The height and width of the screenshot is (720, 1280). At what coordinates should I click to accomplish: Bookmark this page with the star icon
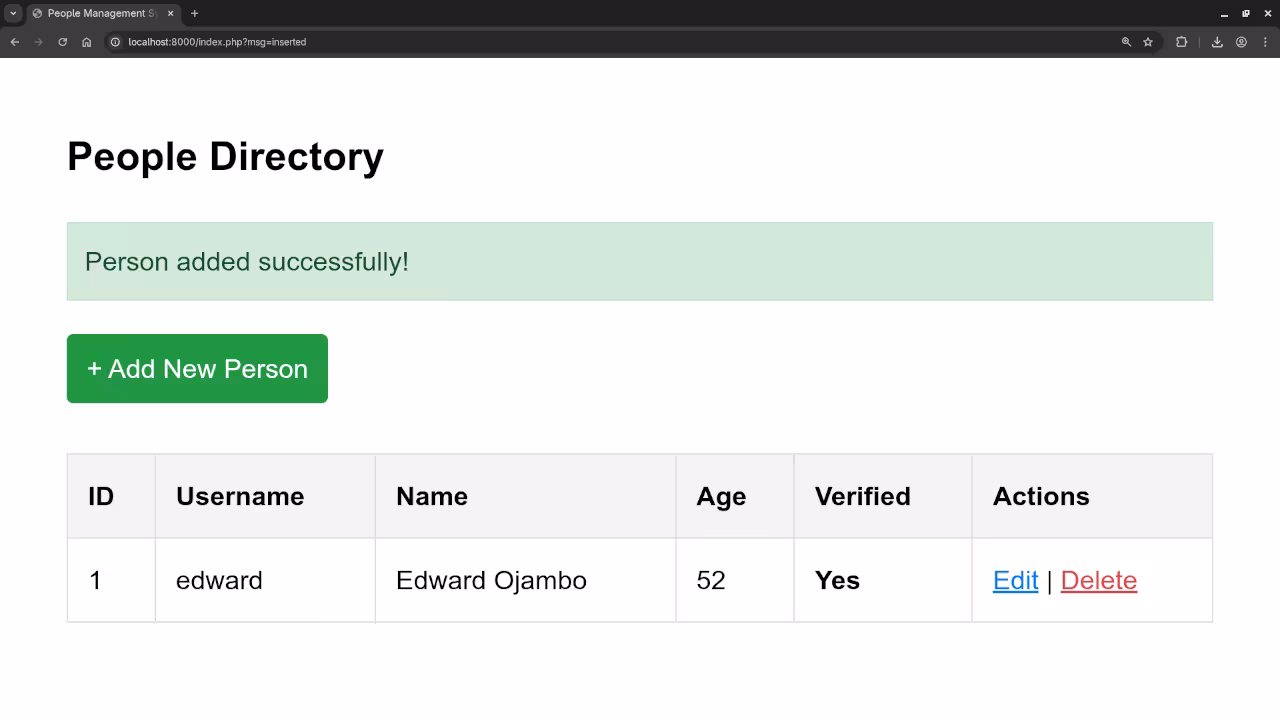click(x=1148, y=42)
